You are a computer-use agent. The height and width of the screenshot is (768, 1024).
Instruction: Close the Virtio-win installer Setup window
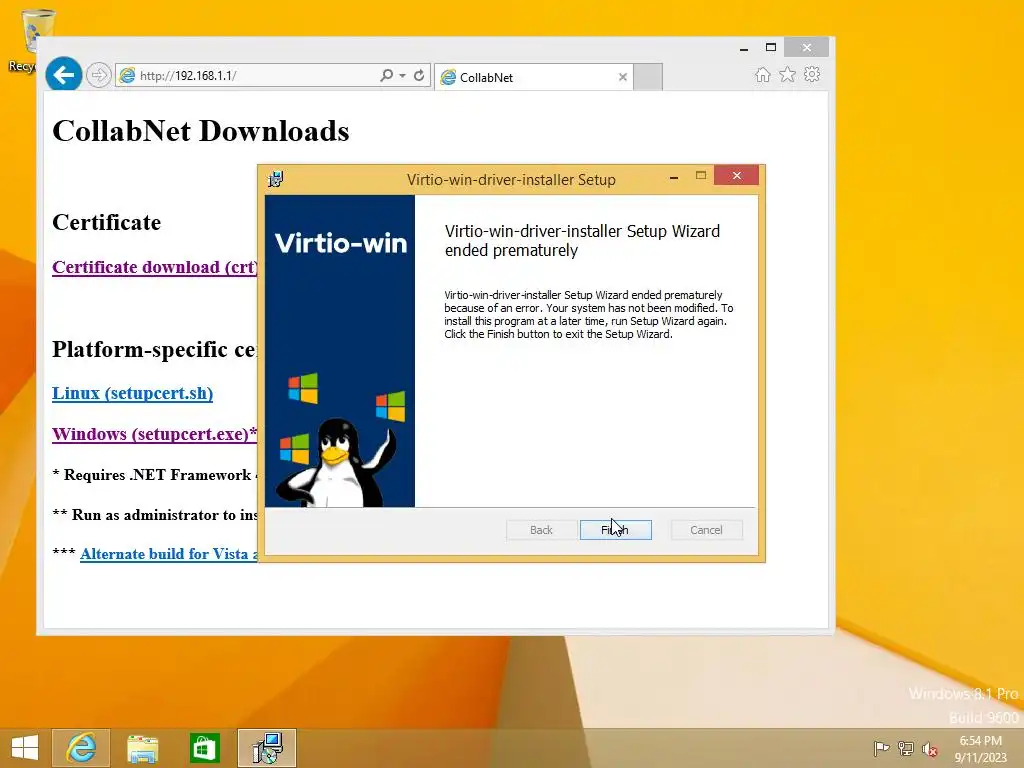[737, 176]
